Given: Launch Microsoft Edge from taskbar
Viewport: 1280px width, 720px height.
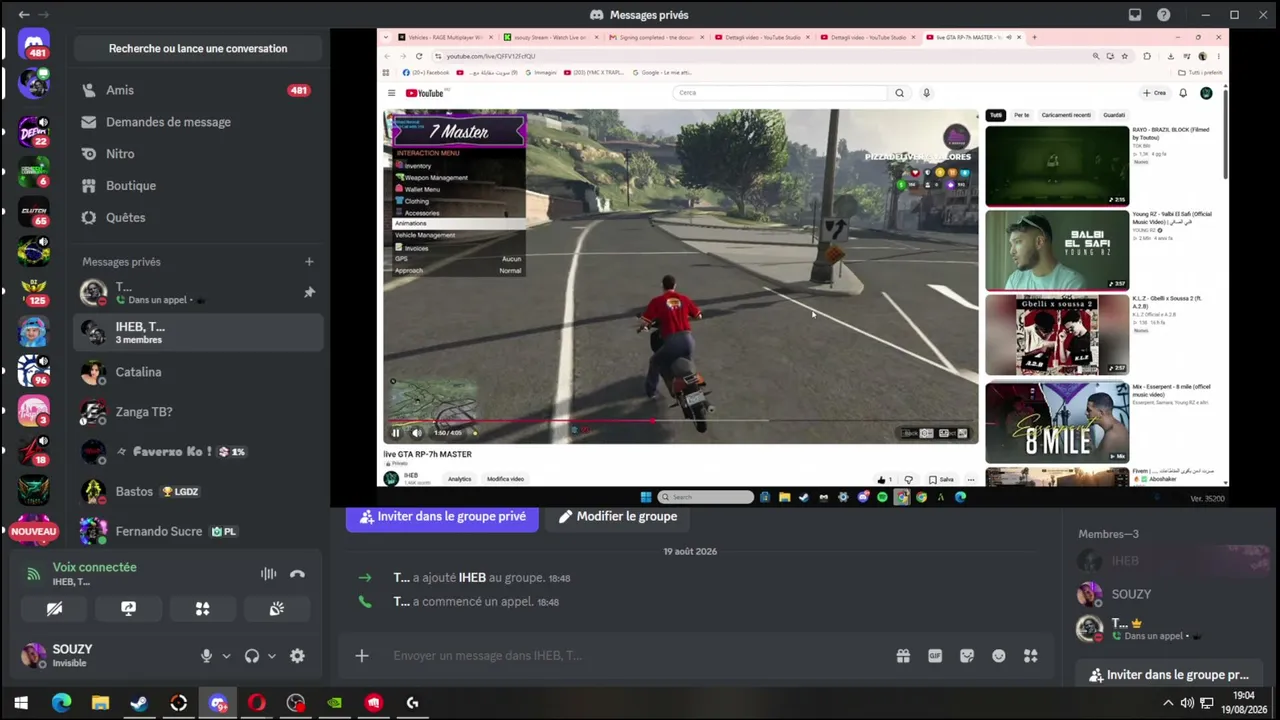Looking at the screenshot, I should 61,703.
